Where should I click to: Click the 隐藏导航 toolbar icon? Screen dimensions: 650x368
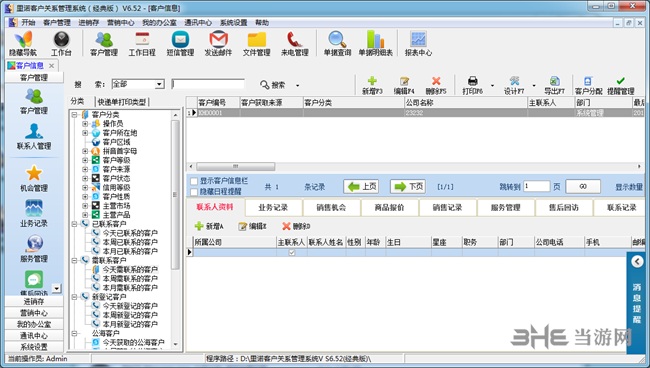(23, 43)
